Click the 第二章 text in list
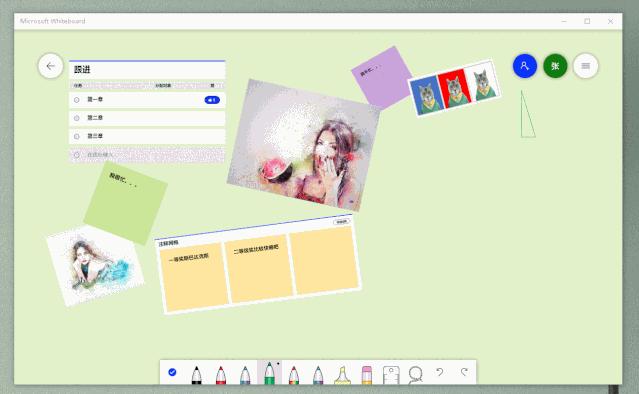 point(95,118)
